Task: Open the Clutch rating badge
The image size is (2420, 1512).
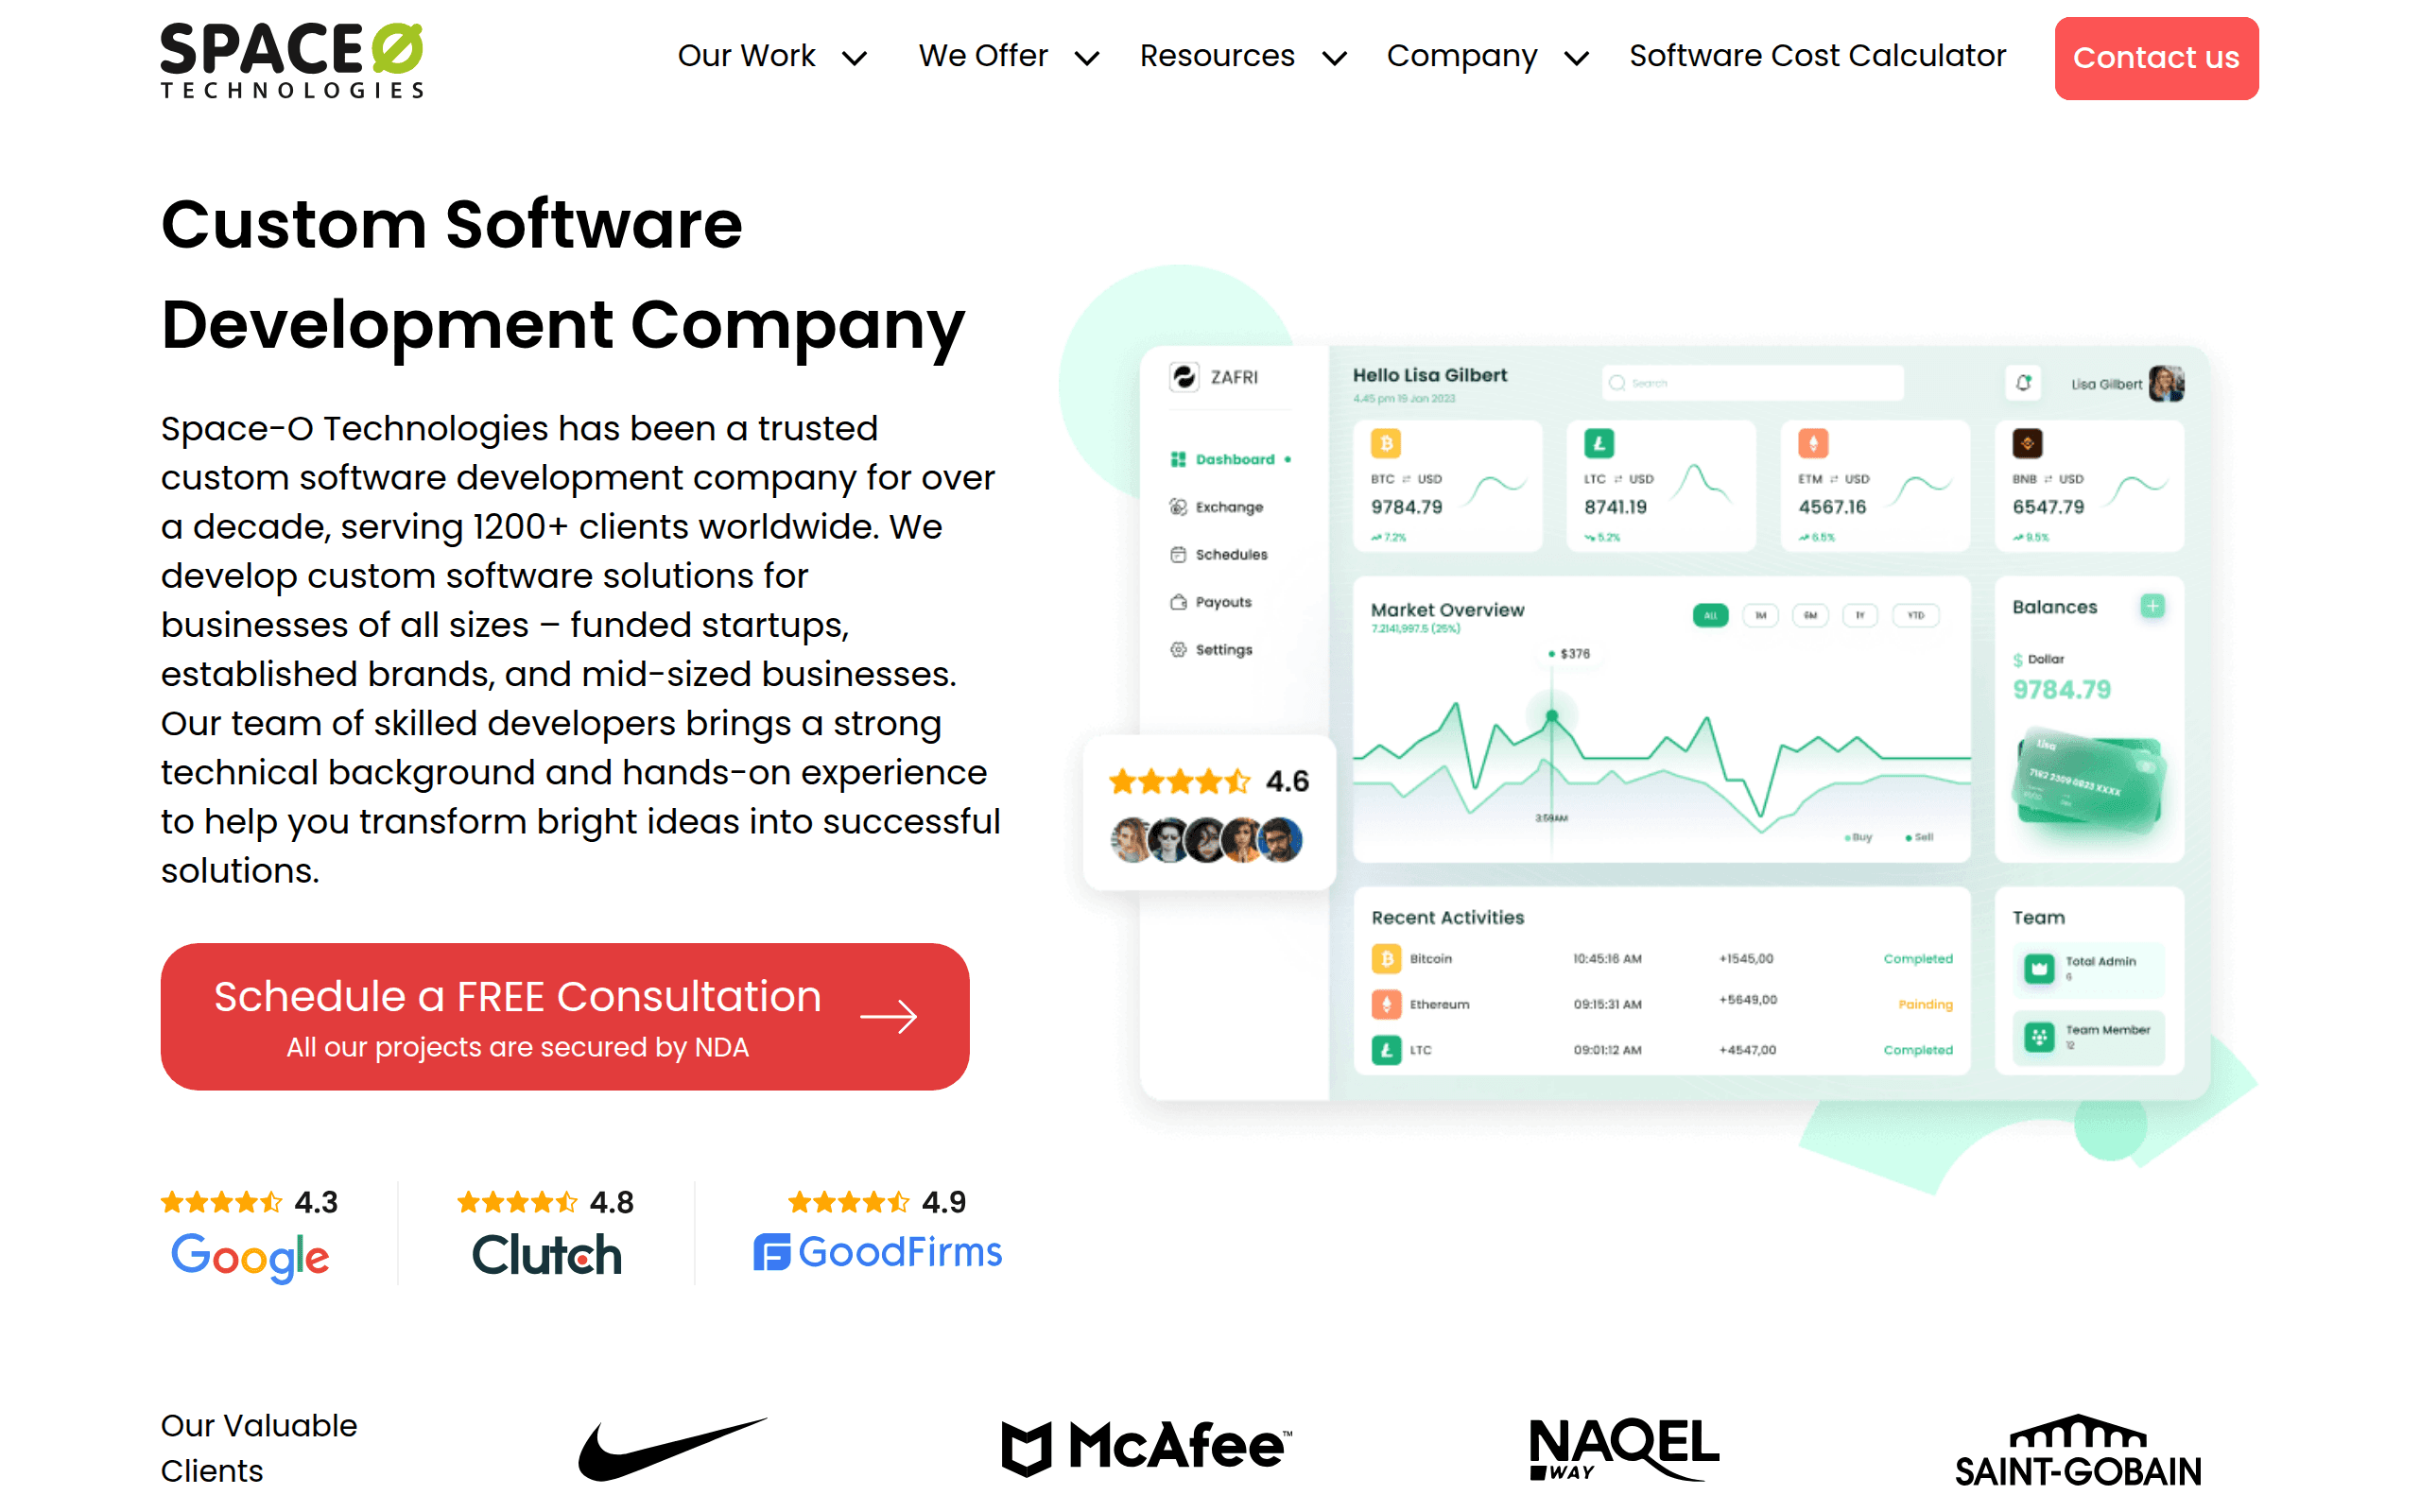Action: pos(546,1234)
